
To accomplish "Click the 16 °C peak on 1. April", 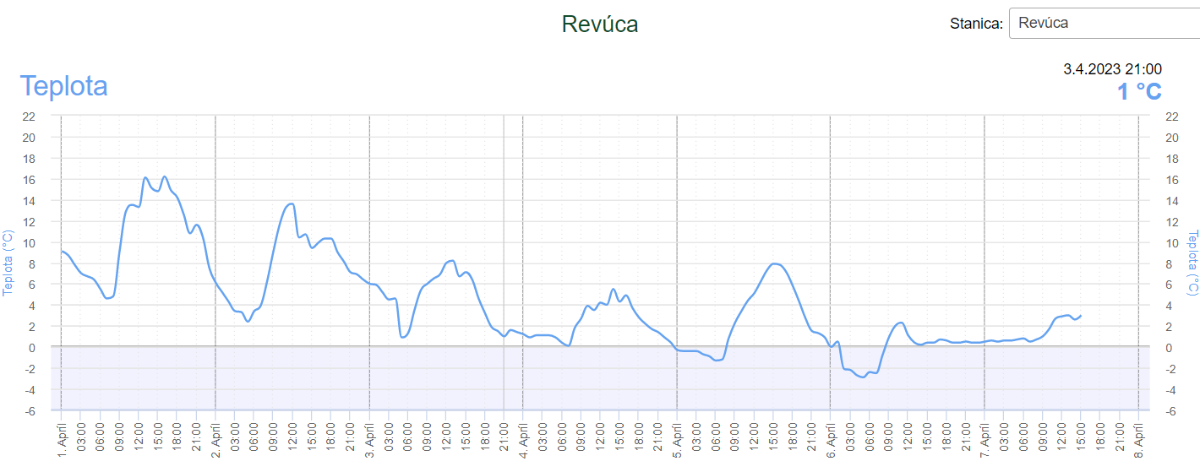I will pyautogui.click(x=164, y=177).
